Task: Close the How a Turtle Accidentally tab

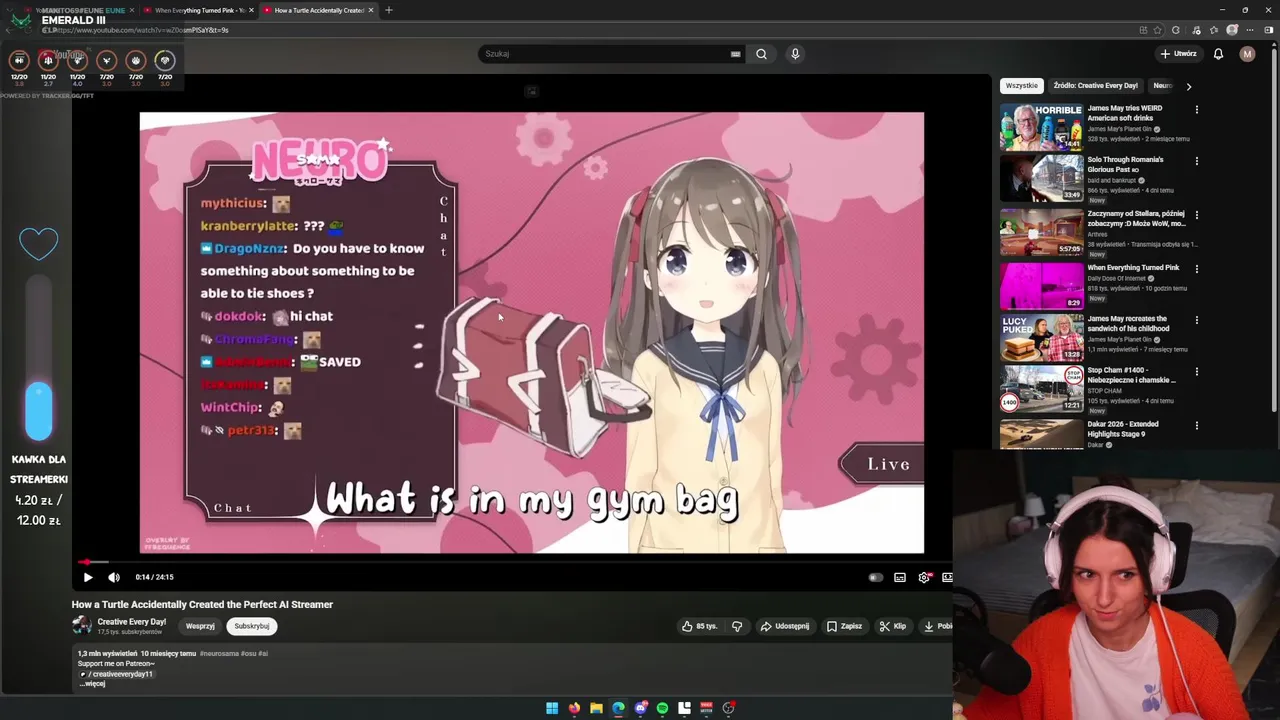Action: click(371, 10)
